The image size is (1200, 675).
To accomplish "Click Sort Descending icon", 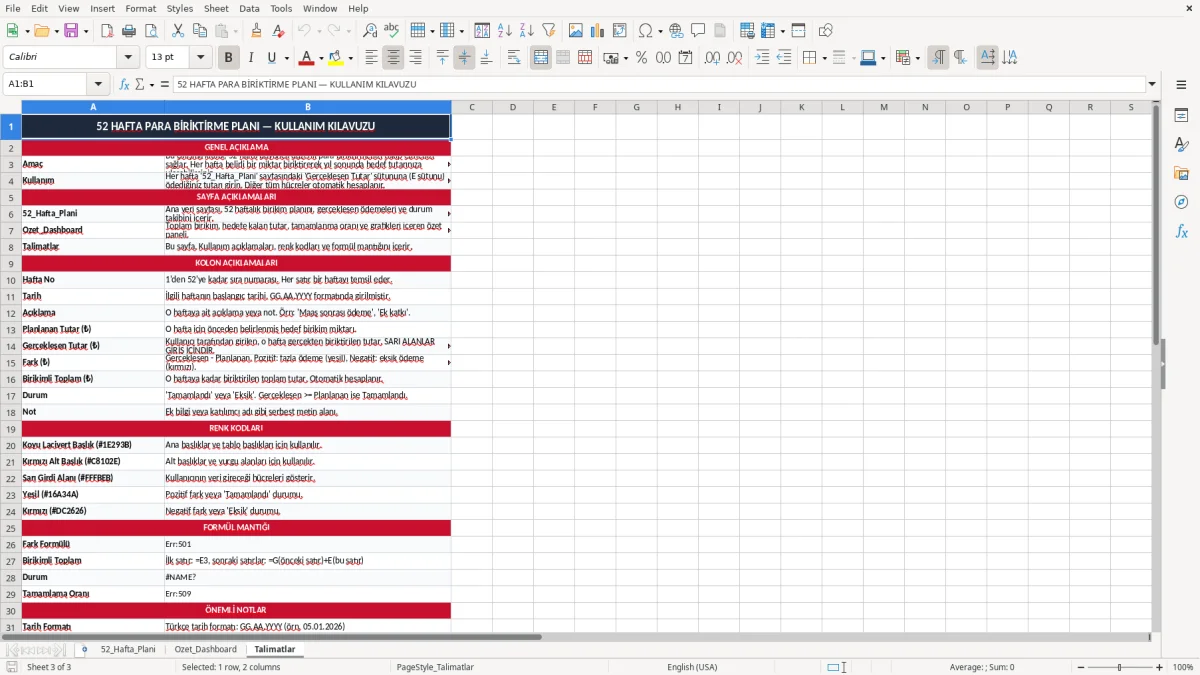I will click(x=526, y=31).
